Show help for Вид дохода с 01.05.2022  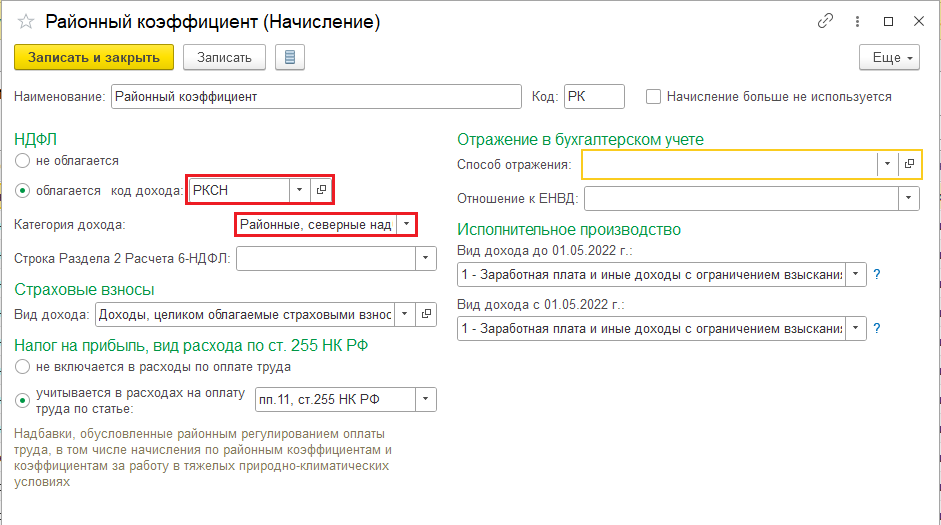click(x=877, y=328)
